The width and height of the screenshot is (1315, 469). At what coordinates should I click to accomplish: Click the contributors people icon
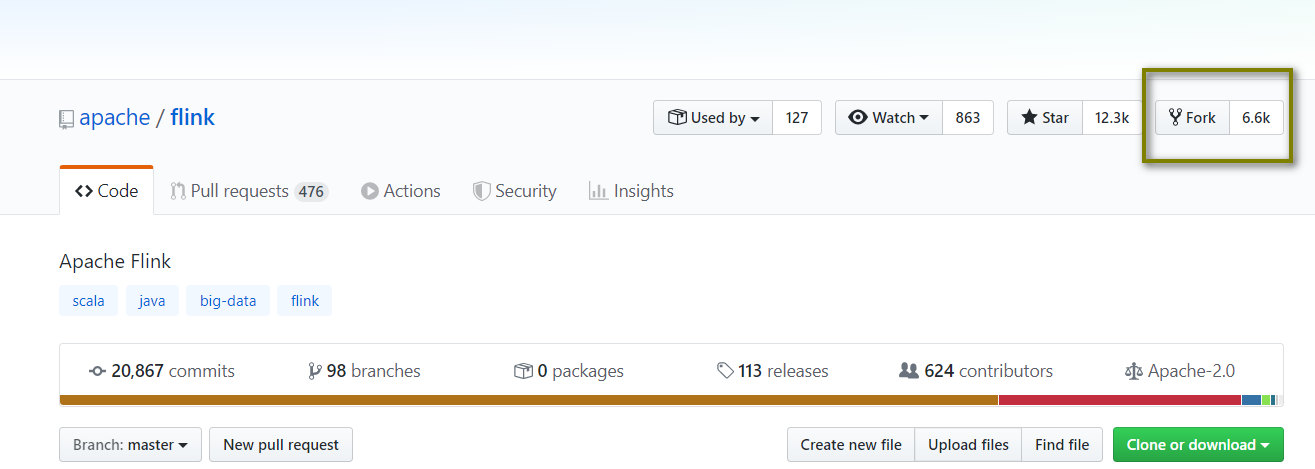click(x=908, y=371)
